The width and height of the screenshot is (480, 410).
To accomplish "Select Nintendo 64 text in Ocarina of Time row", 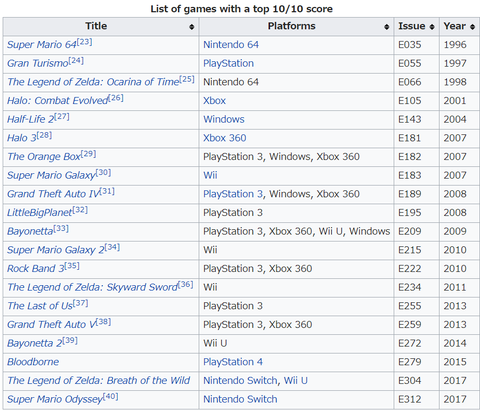I will pyautogui.click(x=231, y=82).
